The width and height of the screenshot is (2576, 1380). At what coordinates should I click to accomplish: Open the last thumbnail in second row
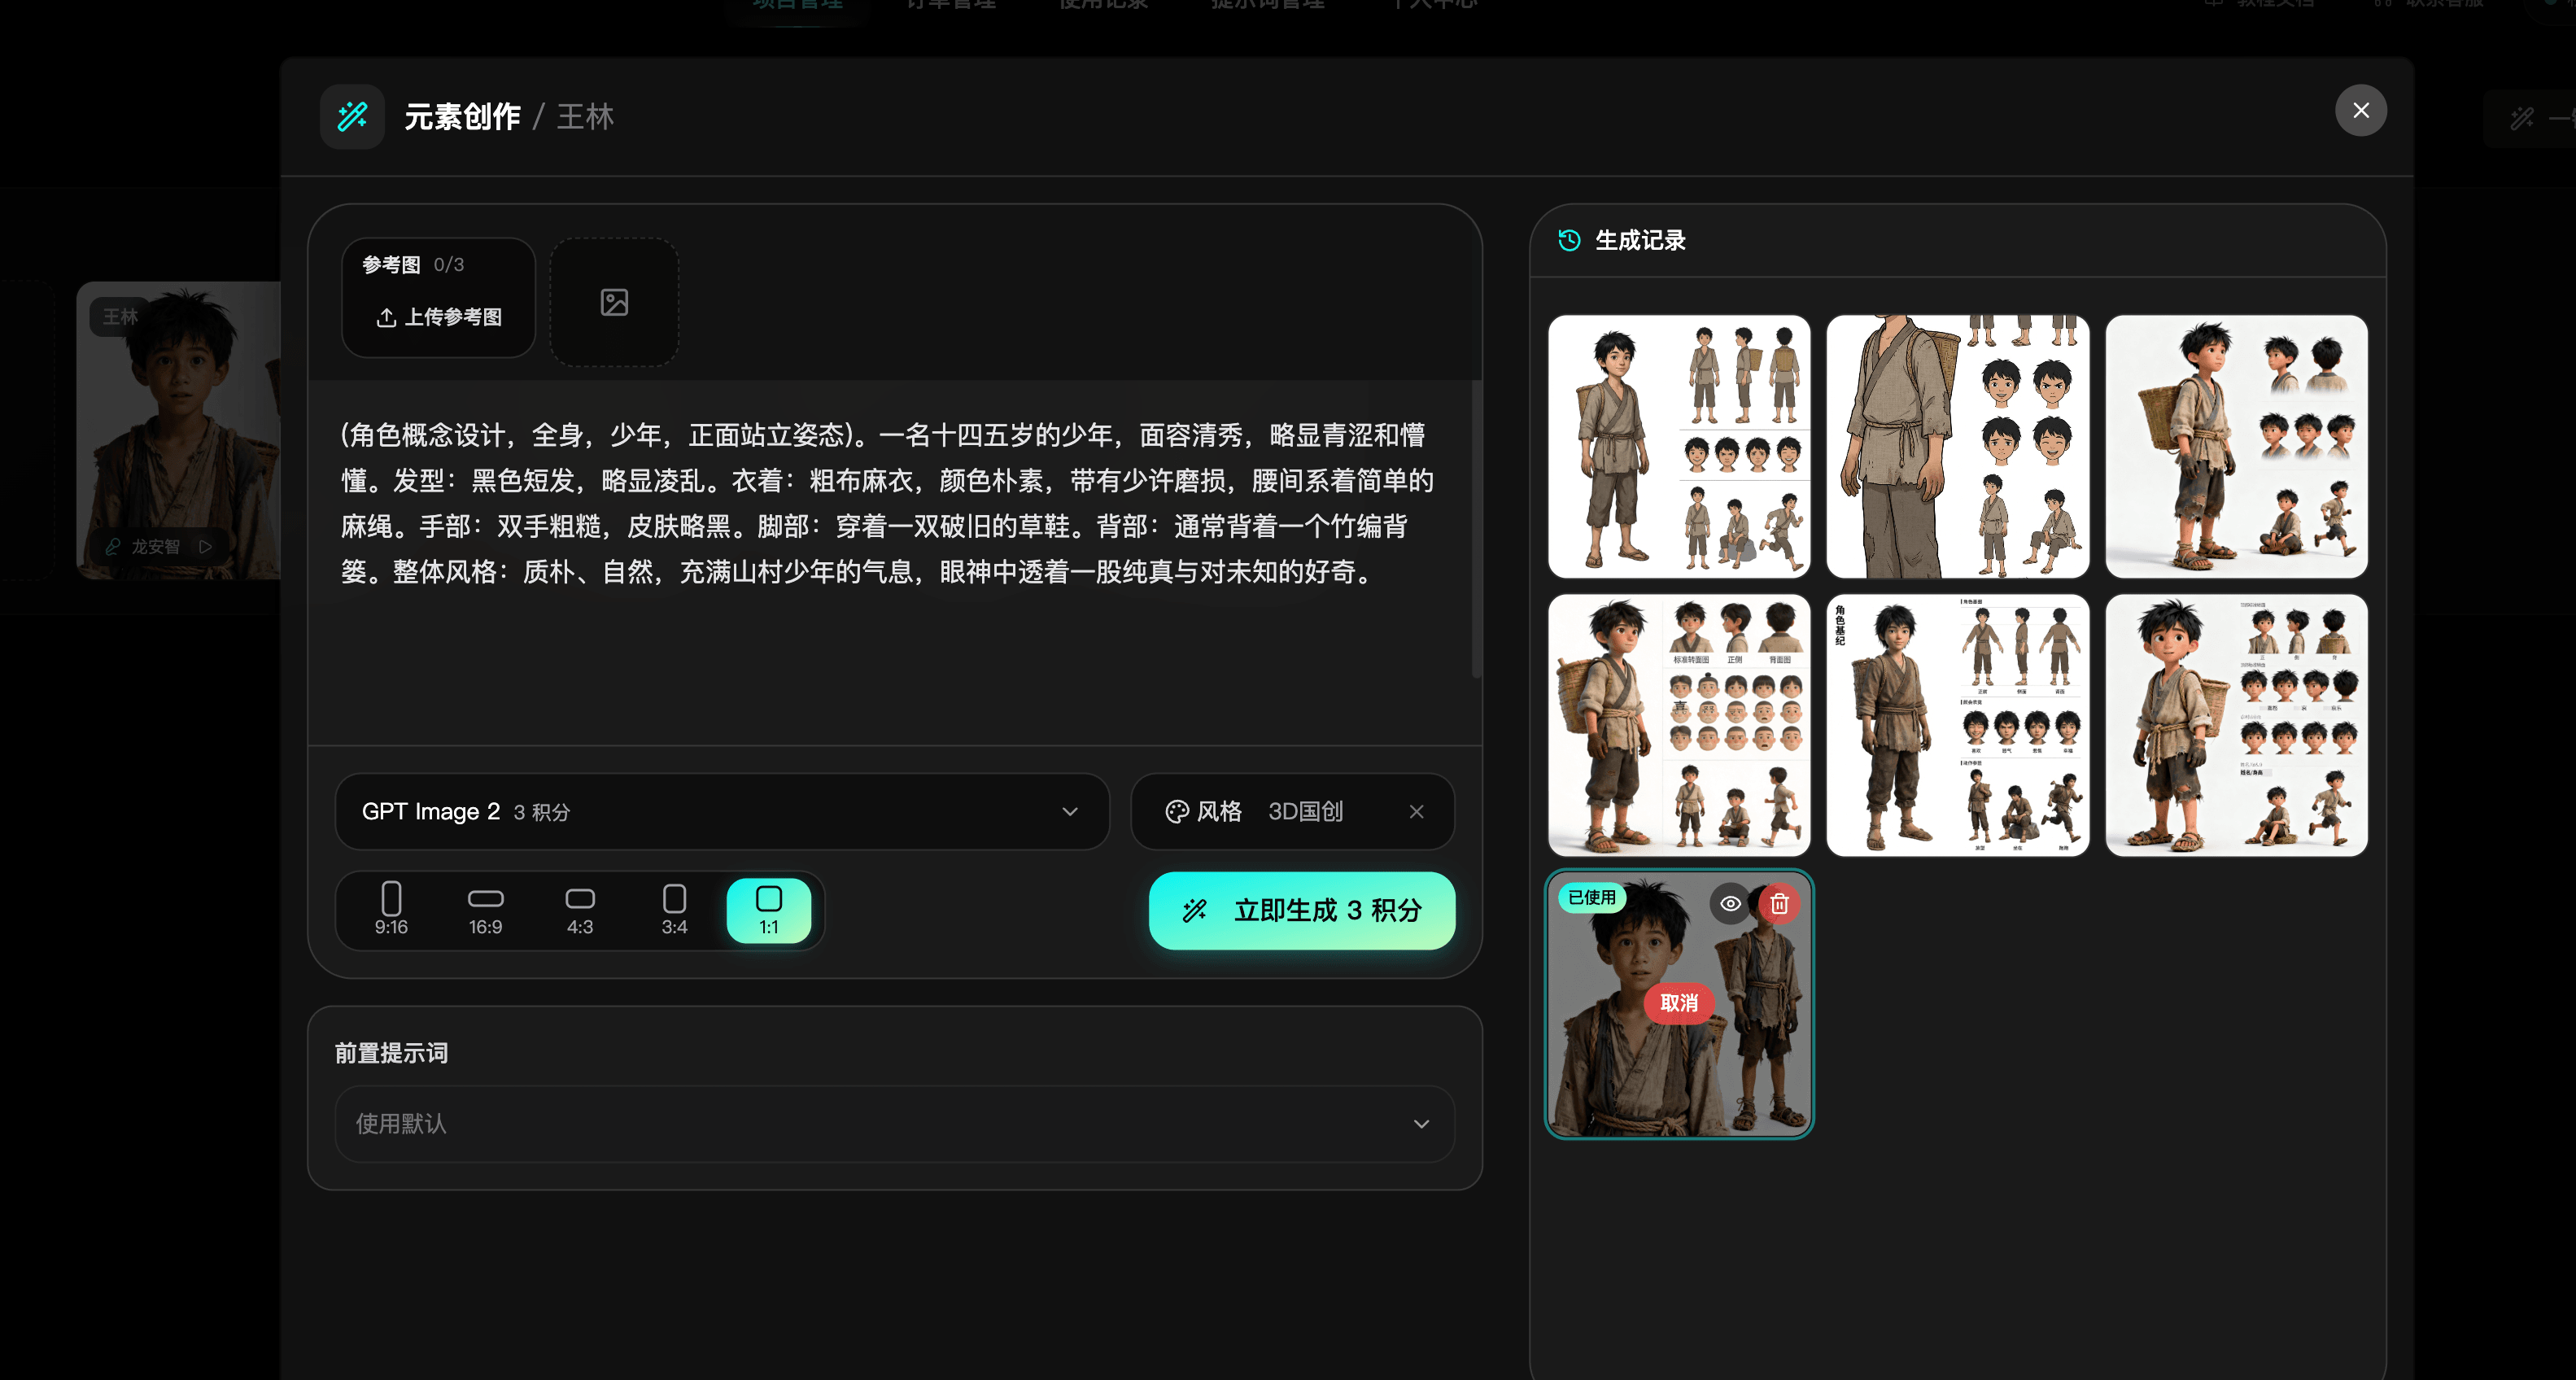tap(2236, 725)
